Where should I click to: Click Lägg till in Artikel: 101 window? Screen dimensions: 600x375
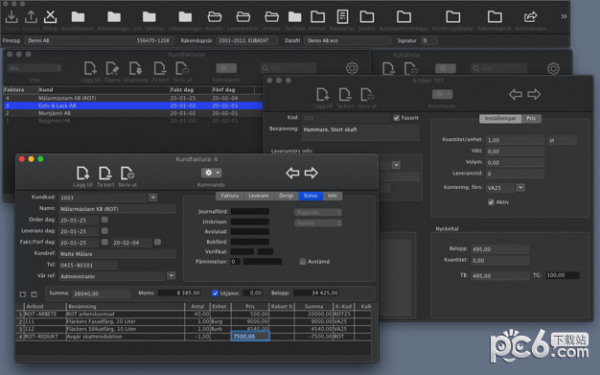[x=322, y=95]
